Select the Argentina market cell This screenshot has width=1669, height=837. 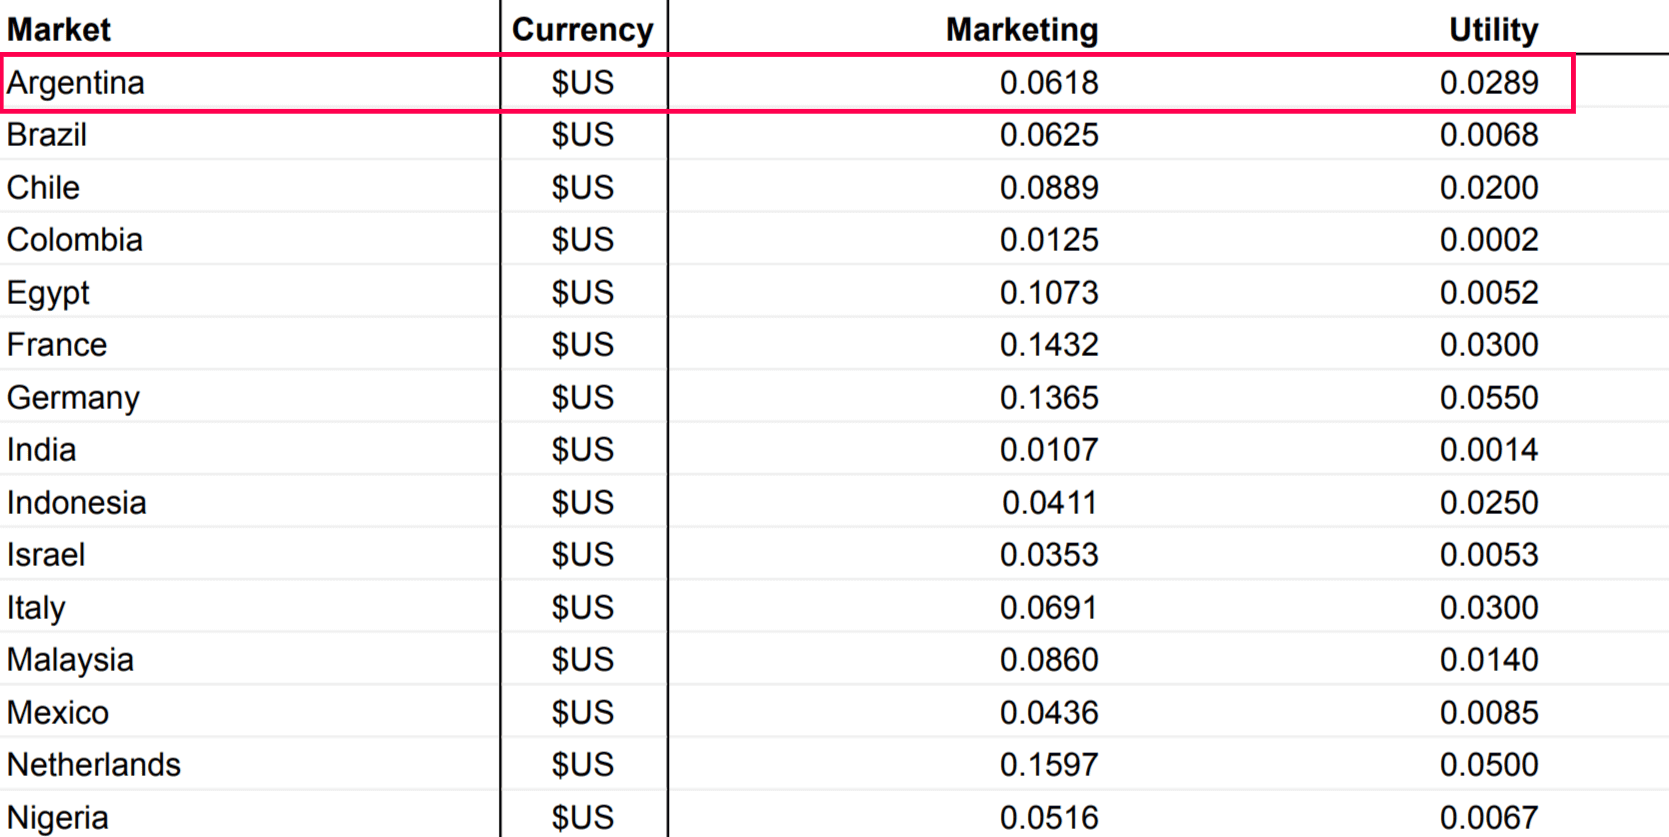pyautogui.click(x=76, y=83)
